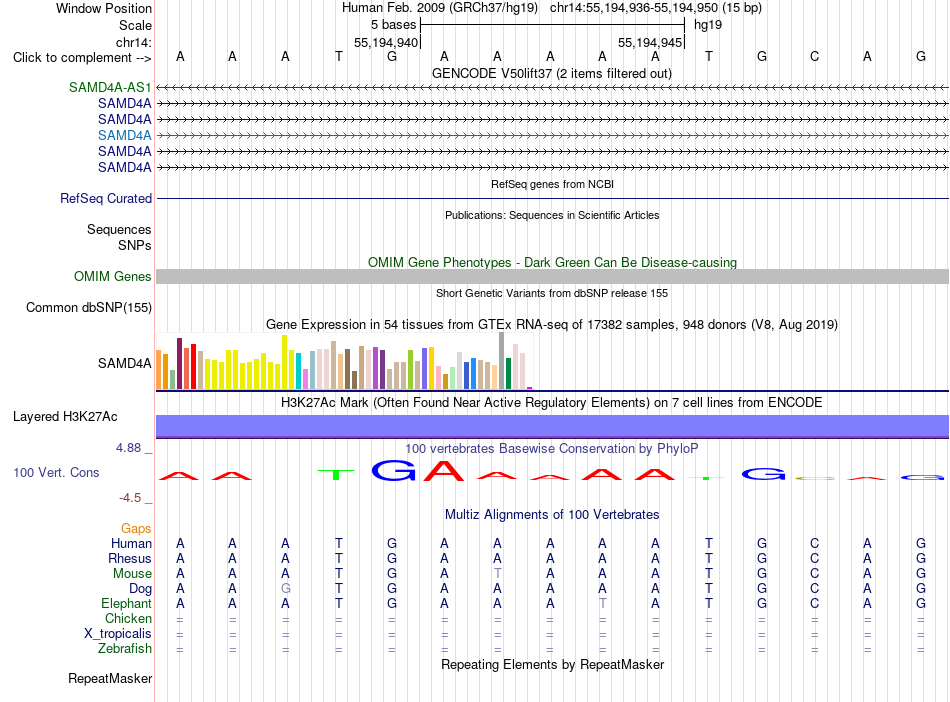Select the Chicken species row label
The height and width of the screenshot is (702, 950).
(x=128, y=618)
